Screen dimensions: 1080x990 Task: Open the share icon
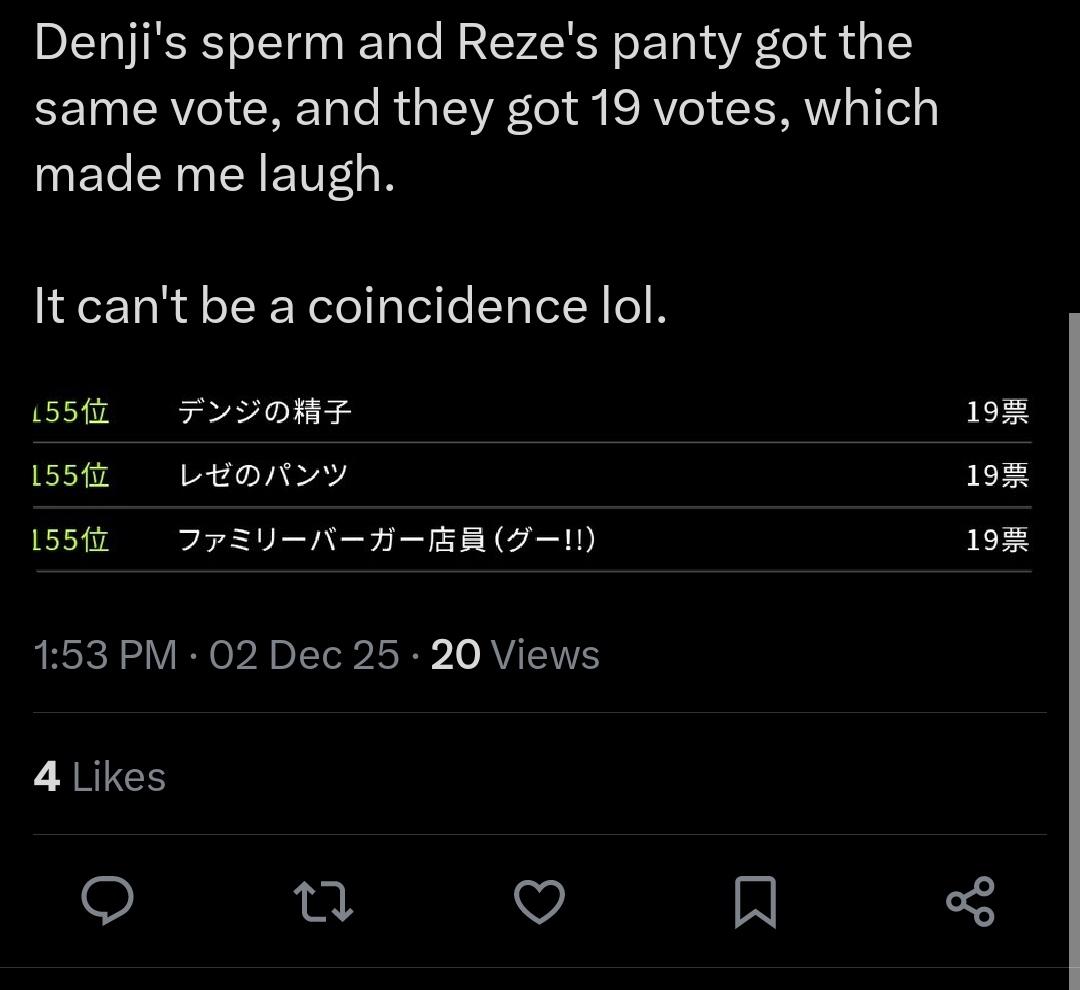(970, 900)
